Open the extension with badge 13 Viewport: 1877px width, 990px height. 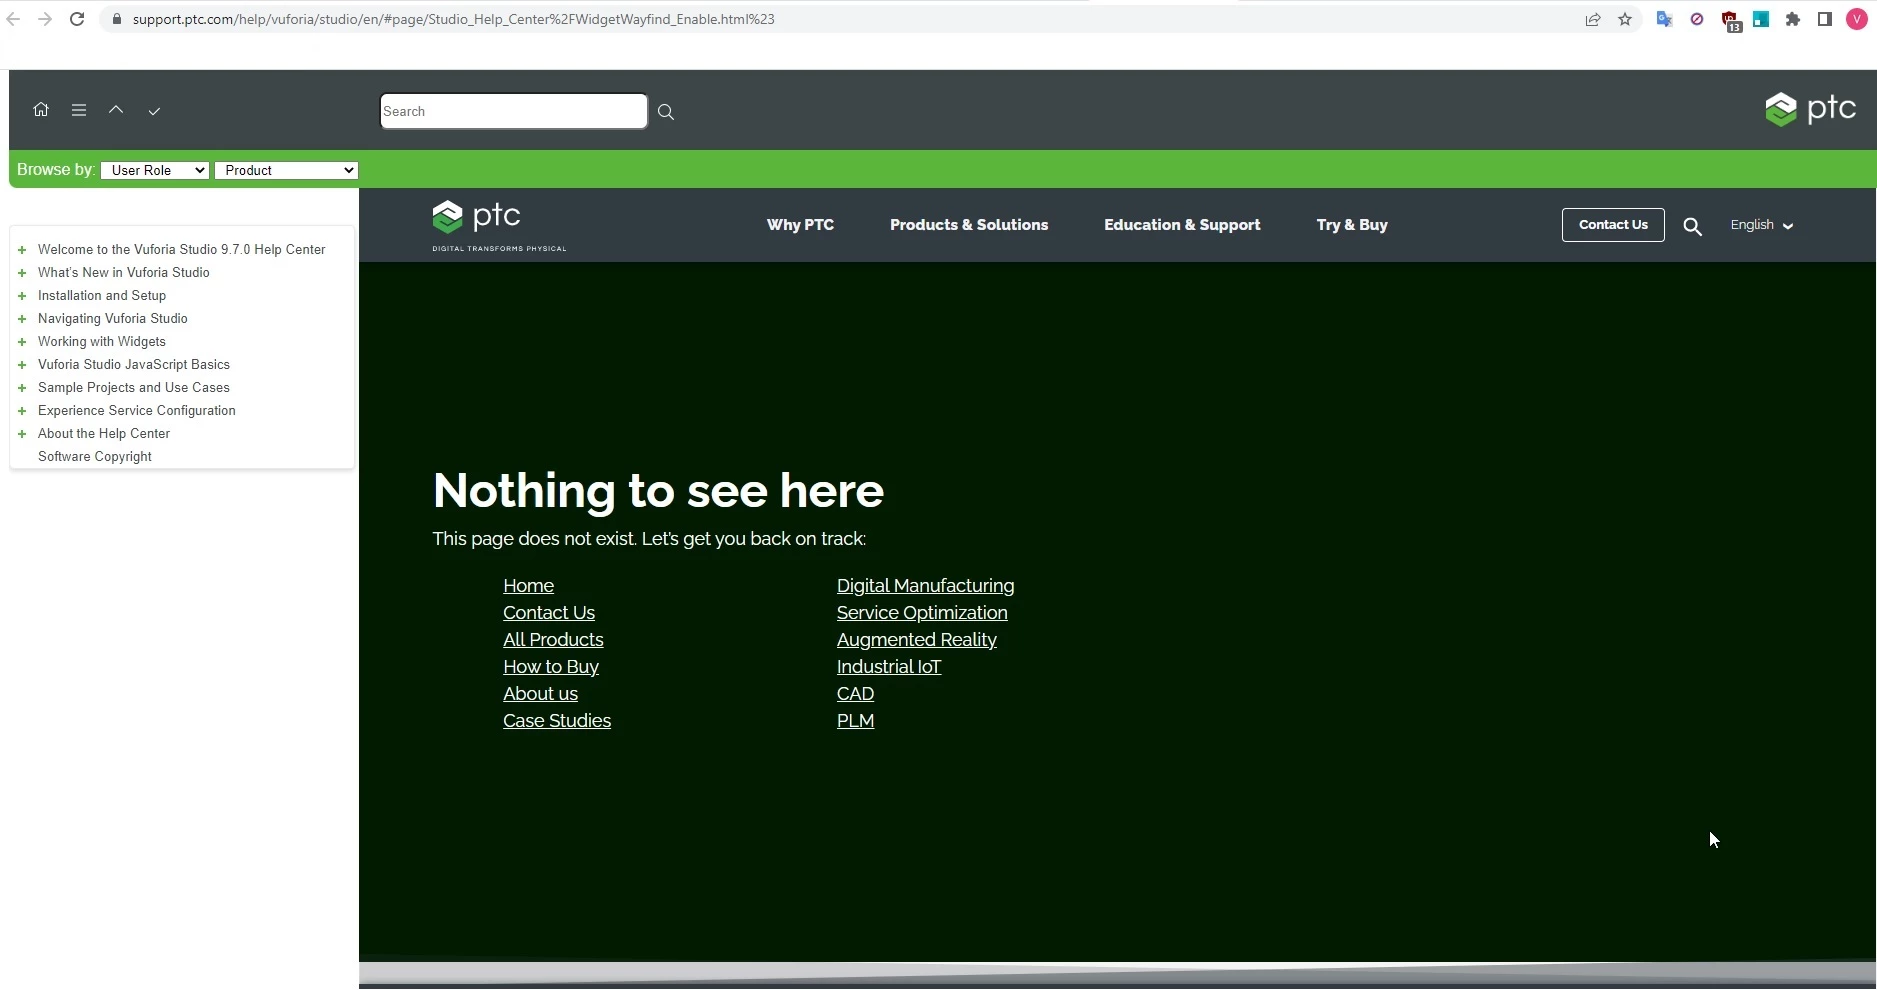[1730, 20]
